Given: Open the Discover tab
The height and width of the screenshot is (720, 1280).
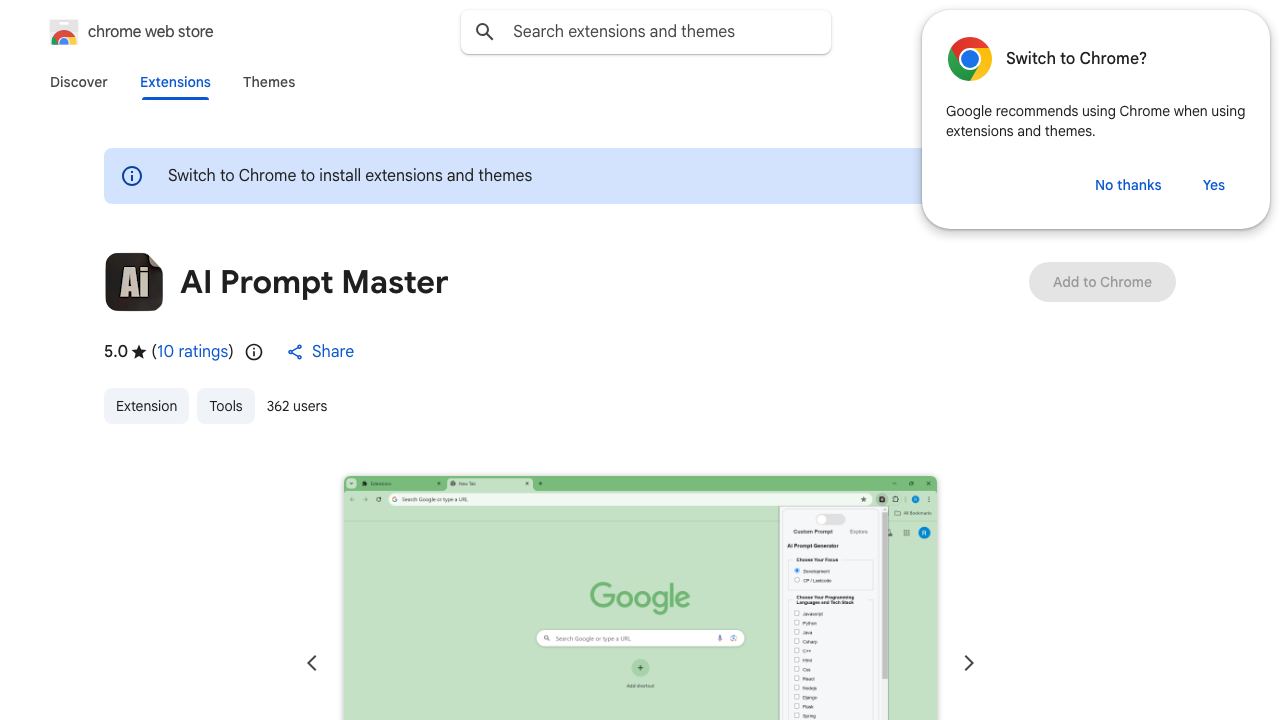Looking at the screenshot, I should 79,82.
